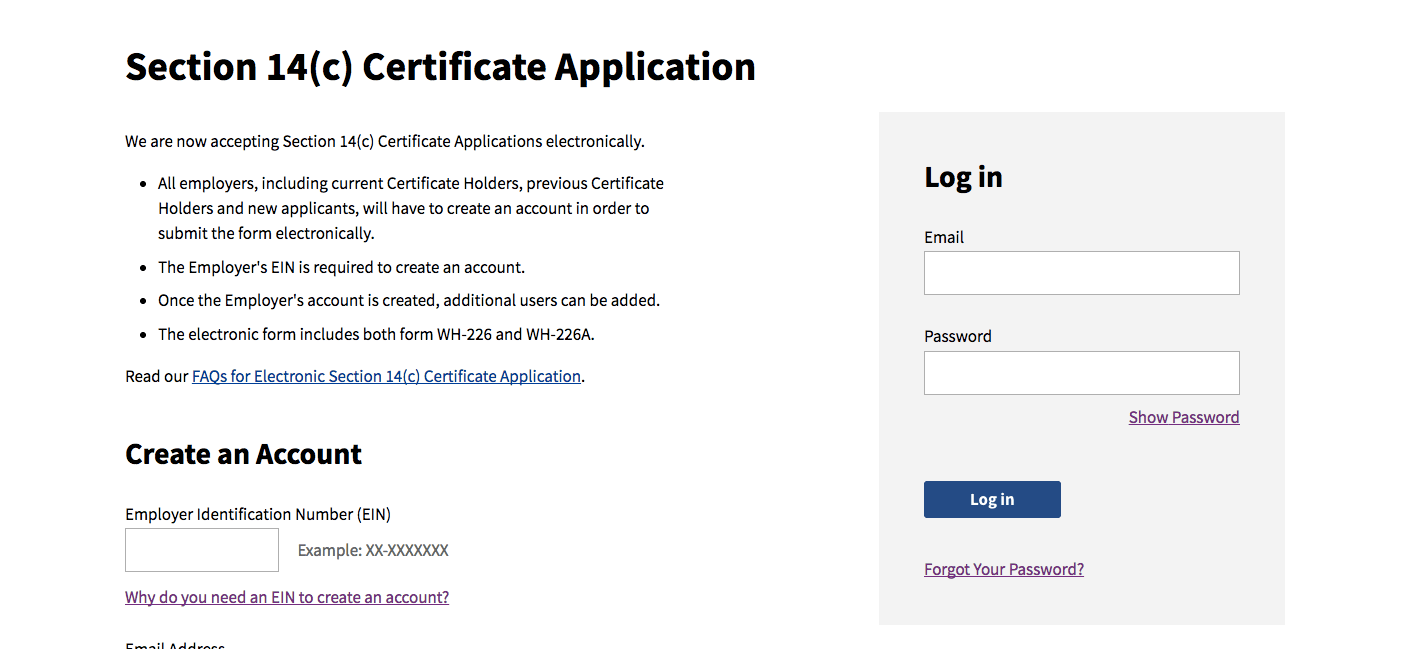The width and height of the screenshot is (1408, 649).
Task: Click the "All employers" bullet paragraph
Action: point(410,209)
